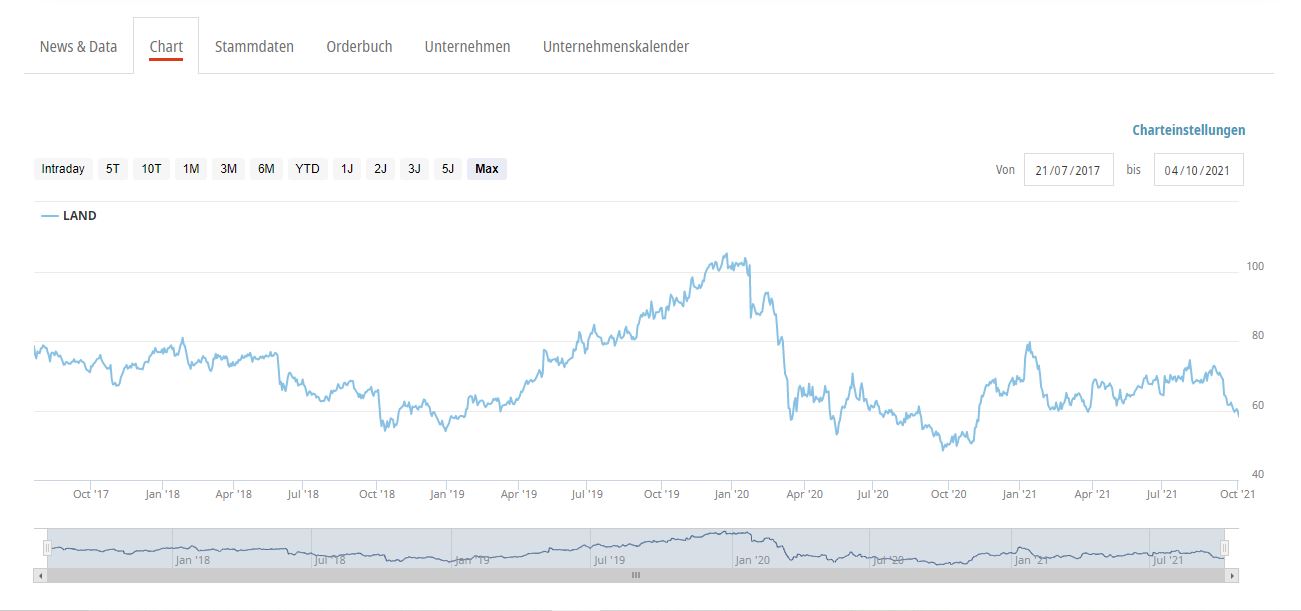
Task: Switch chart range to YTD
Action: [x=307, y=169]
